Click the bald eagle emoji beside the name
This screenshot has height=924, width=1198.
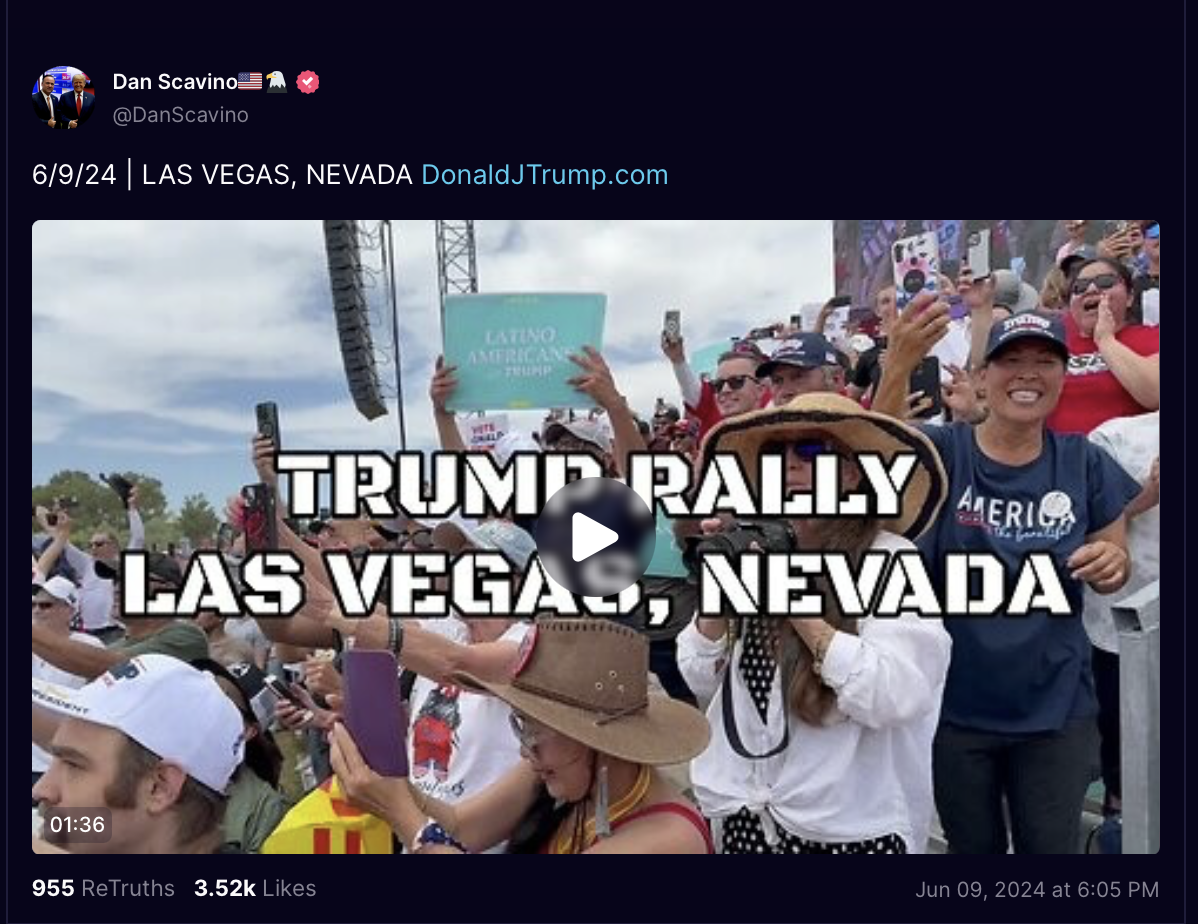coord(277,81)
